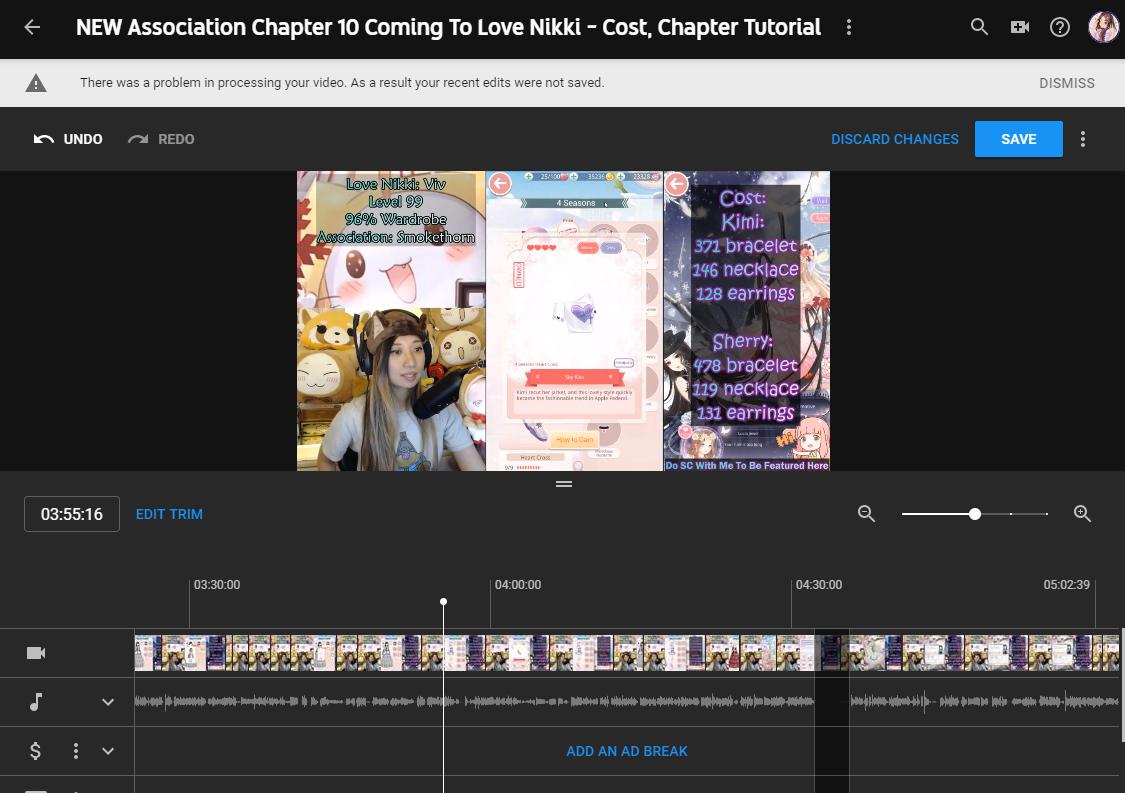Discard changes to the video
The width and height of the screenshot is (1125, 793).
pos(895,139)
